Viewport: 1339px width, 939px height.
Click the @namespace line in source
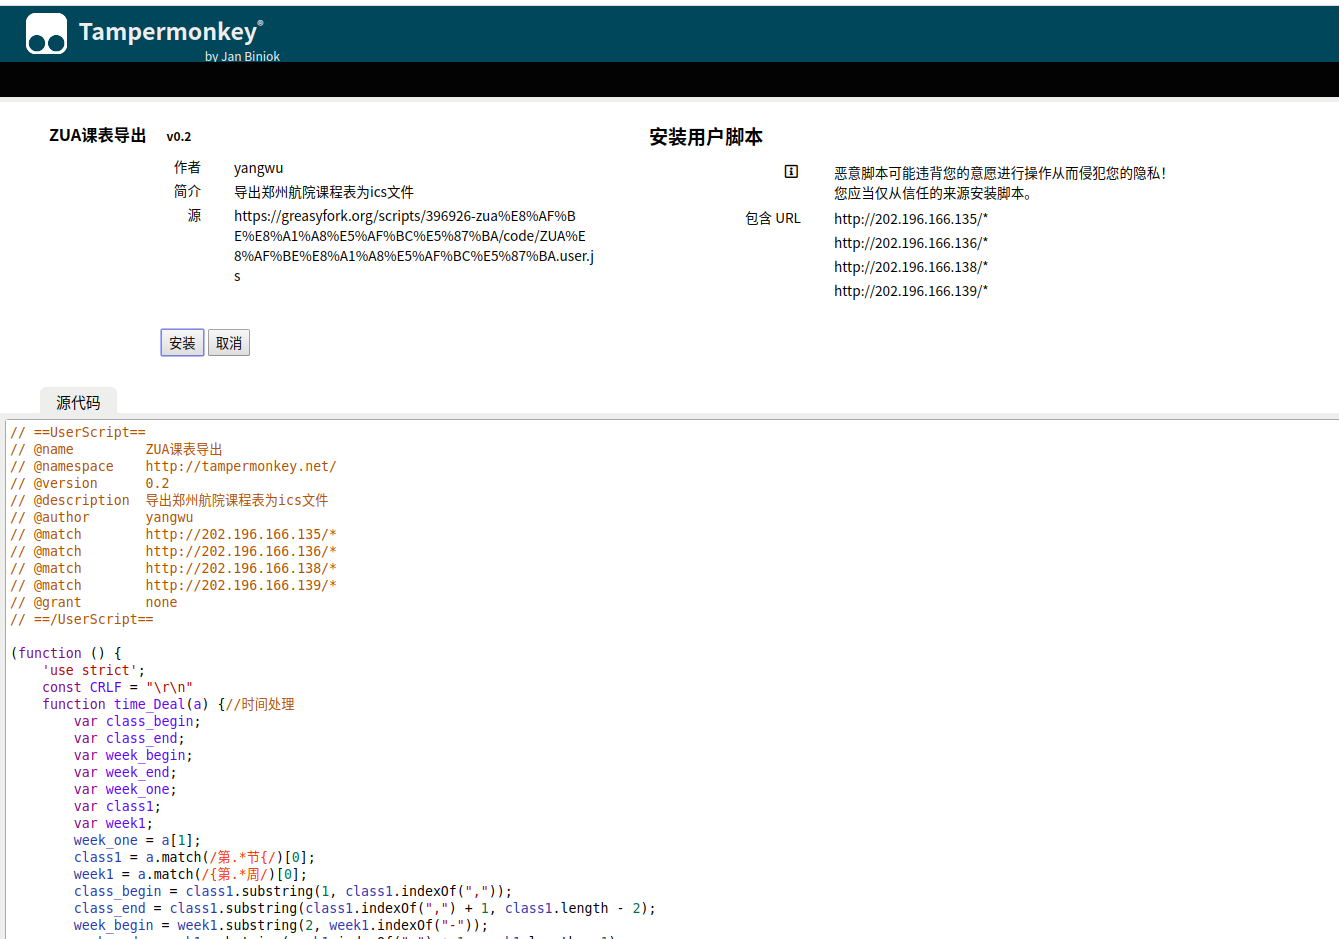[x=173, y=466]
